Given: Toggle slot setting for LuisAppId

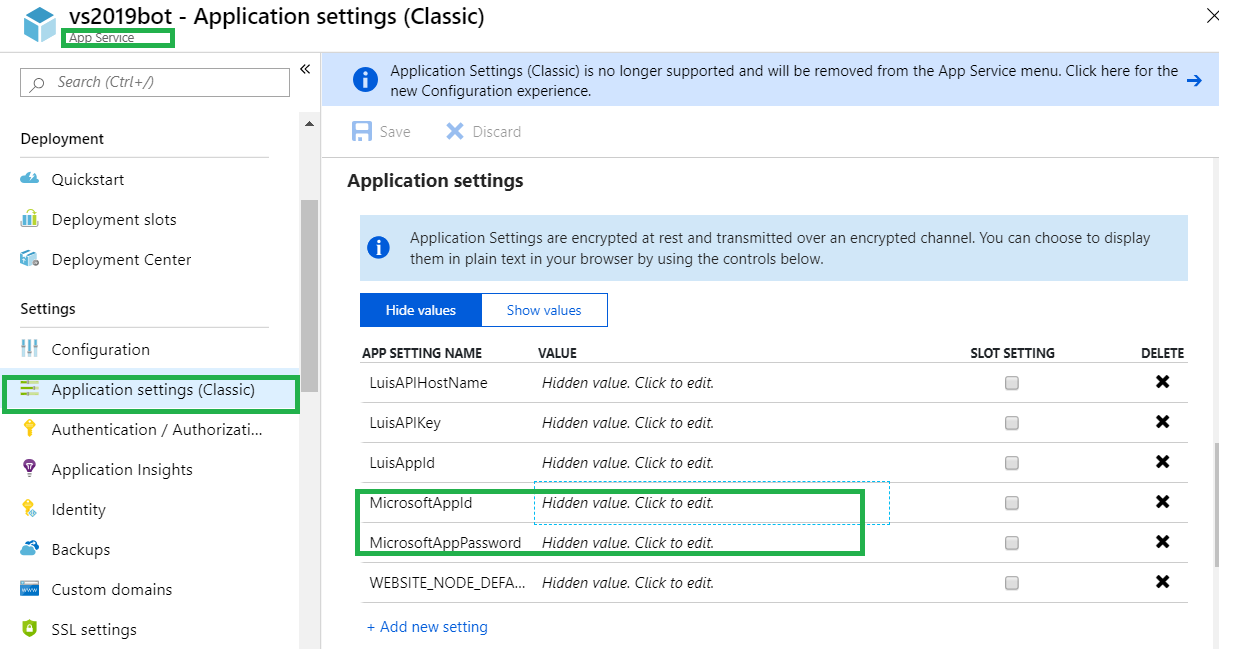Looking at the screenshot, I should click(1012, 463).
